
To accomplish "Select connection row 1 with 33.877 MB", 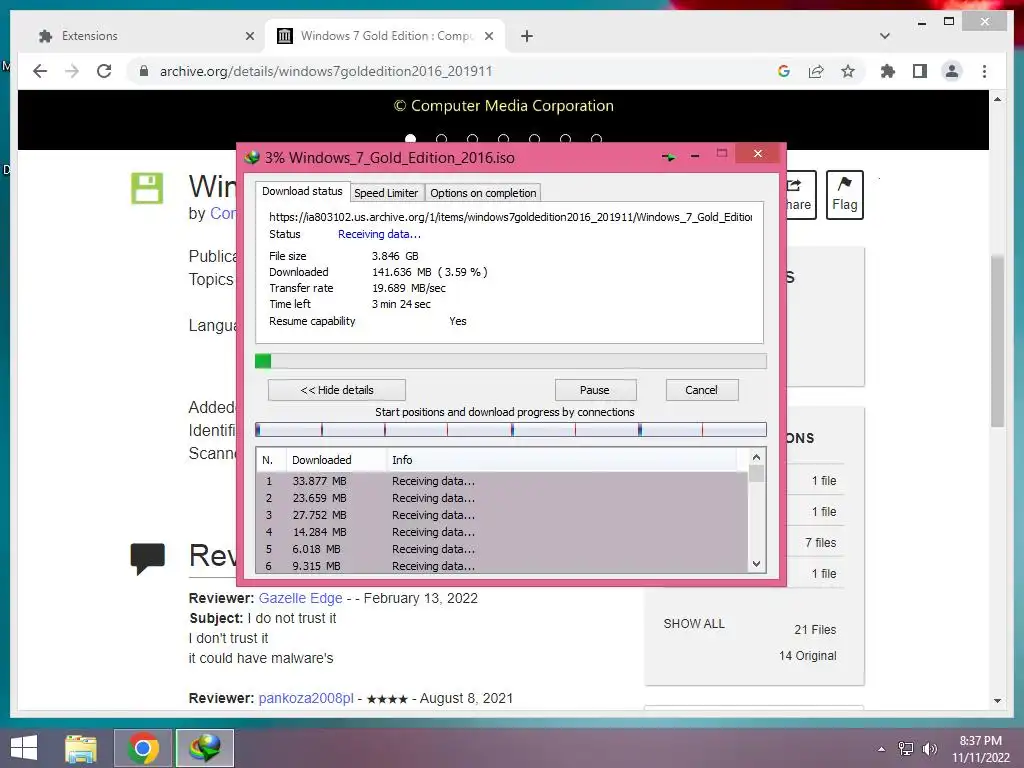I will pos(502,481).
